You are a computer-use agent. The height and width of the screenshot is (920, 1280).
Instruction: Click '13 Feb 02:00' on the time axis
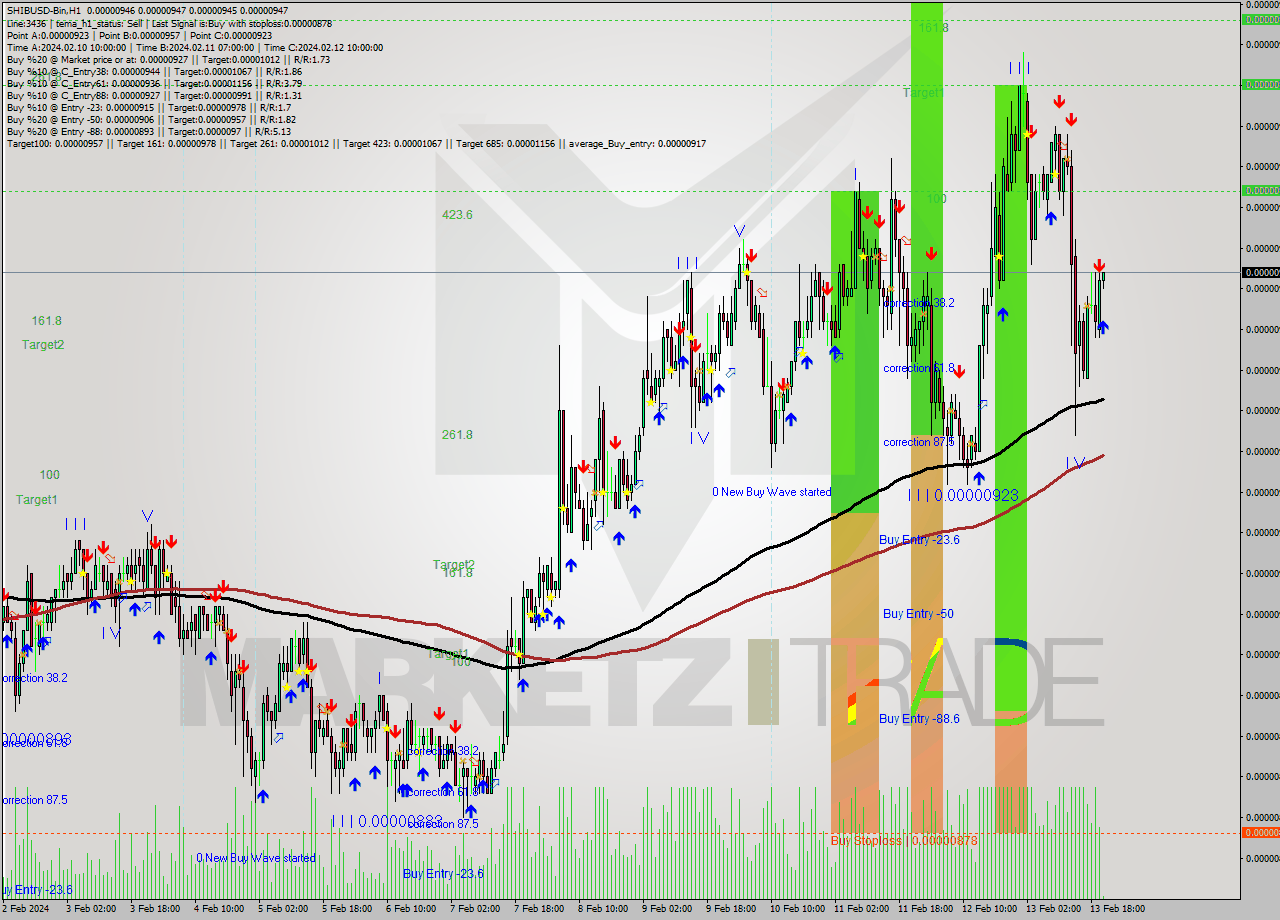pos(1053,909)
